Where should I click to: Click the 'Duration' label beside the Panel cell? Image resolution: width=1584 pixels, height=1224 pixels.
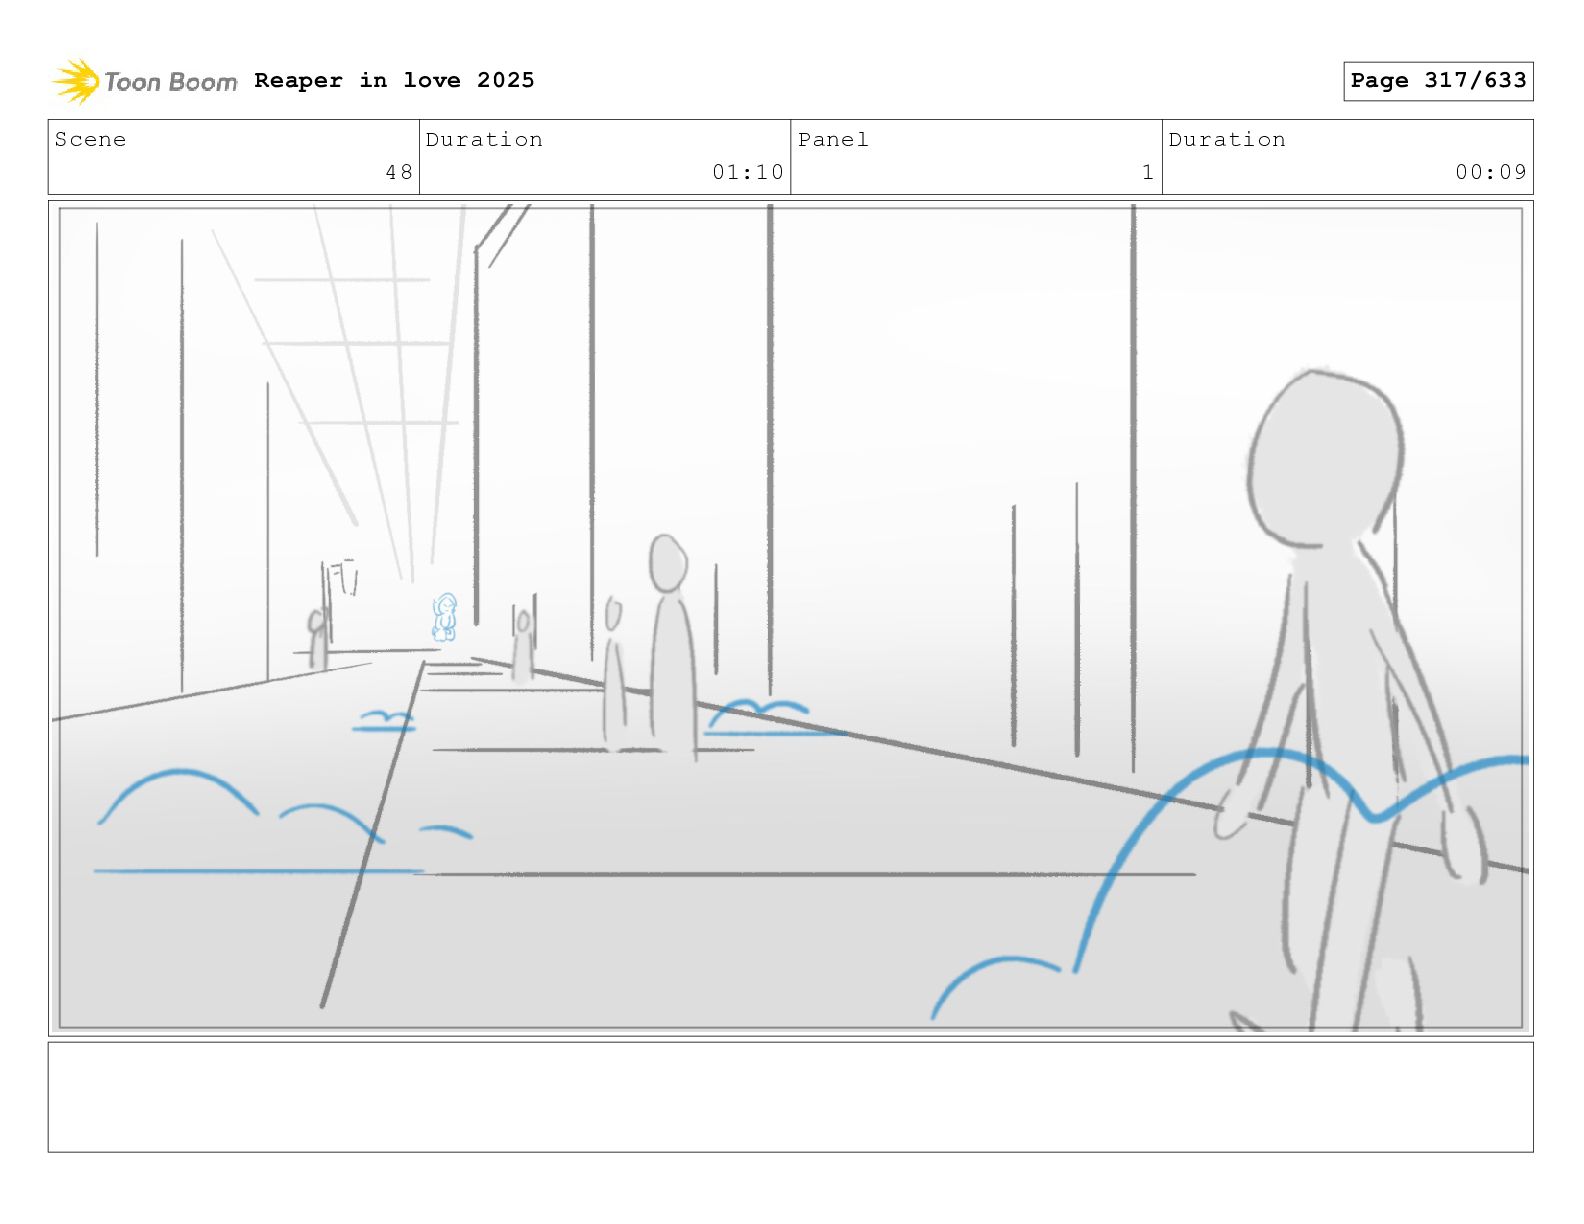point(1227,140)
